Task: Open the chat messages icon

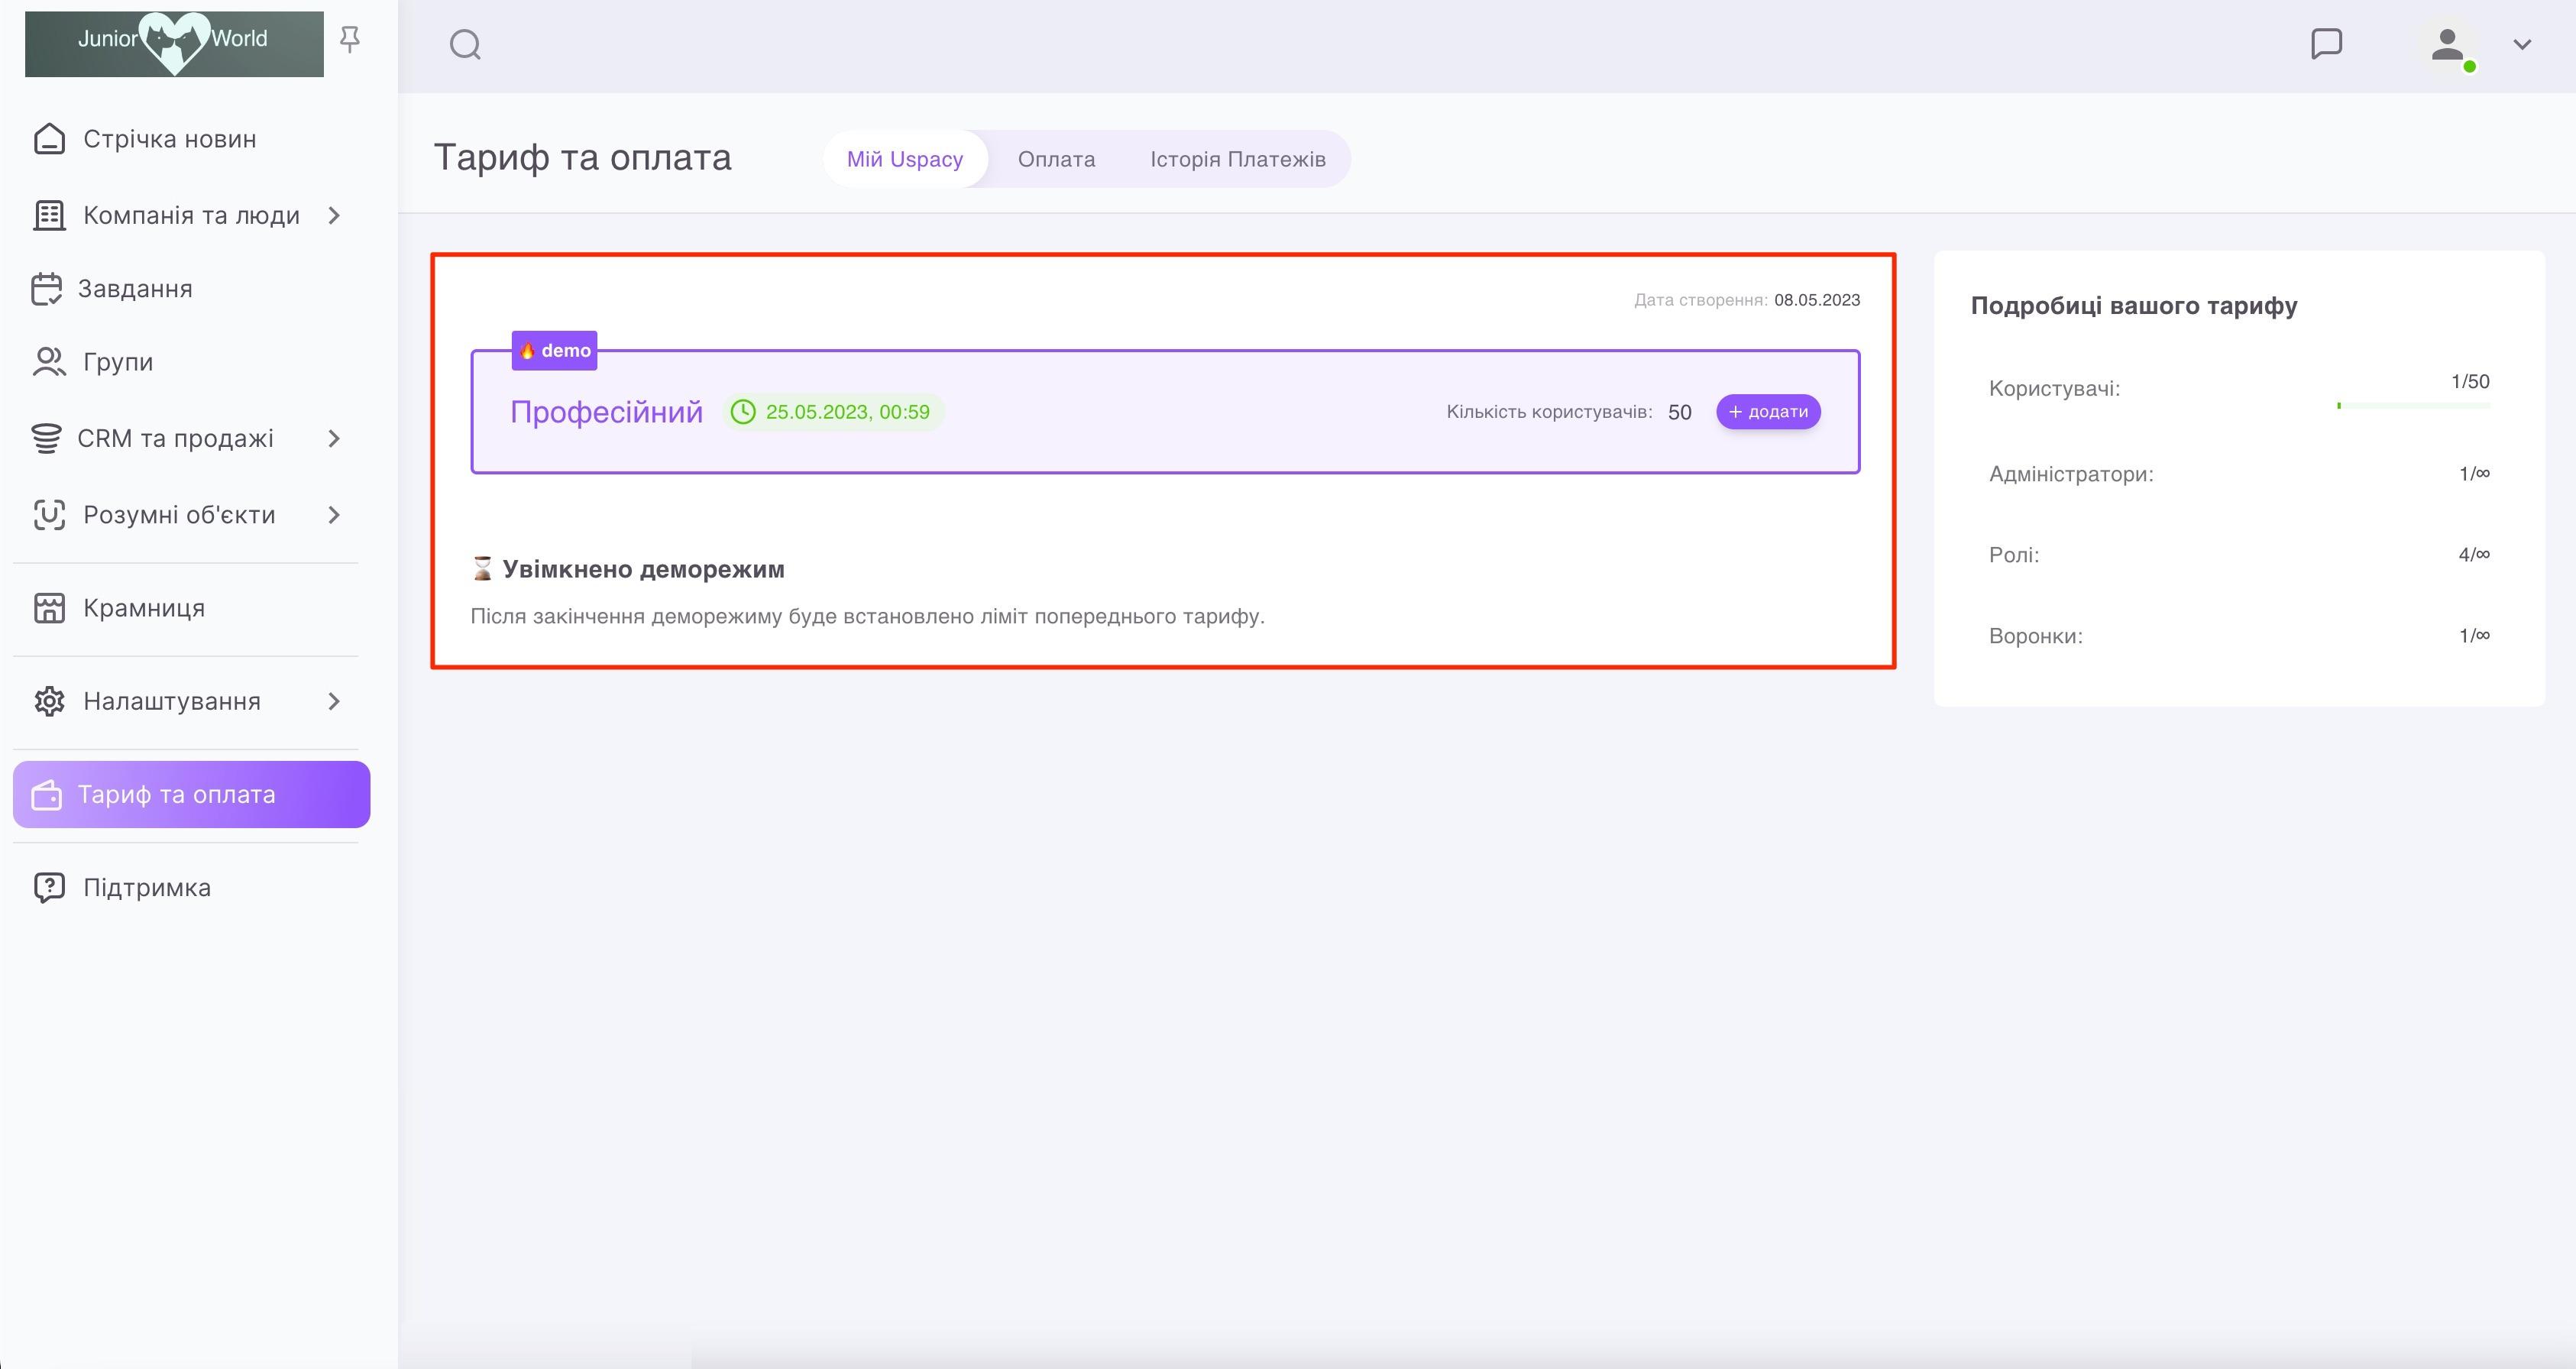Action: [2326, 44]
